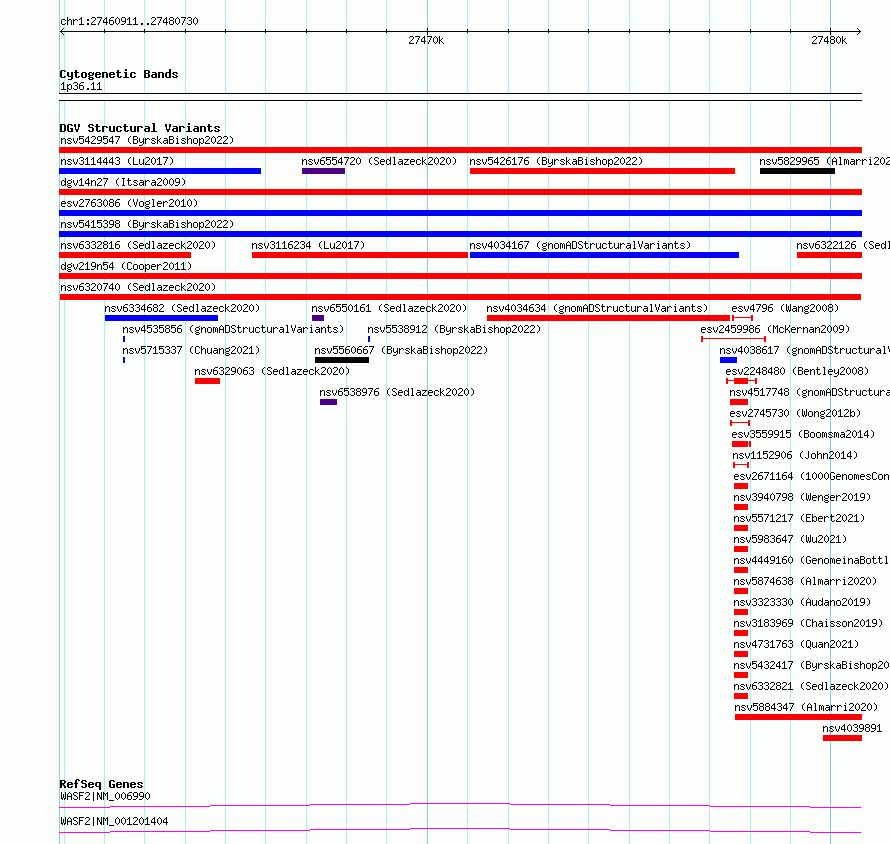
Task: Click the nsv5560667 black variant bar
Action: coord(342,360)
